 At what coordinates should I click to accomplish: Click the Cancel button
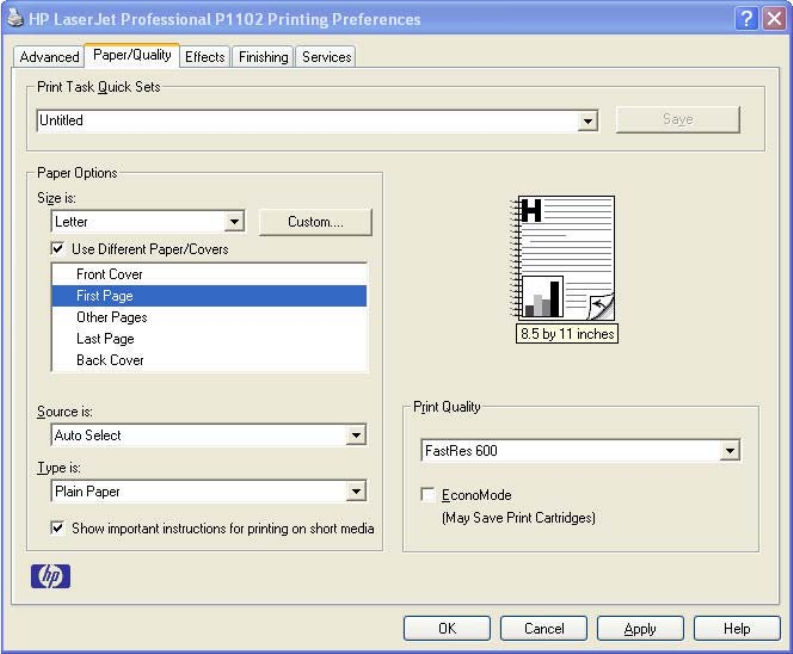544,628
